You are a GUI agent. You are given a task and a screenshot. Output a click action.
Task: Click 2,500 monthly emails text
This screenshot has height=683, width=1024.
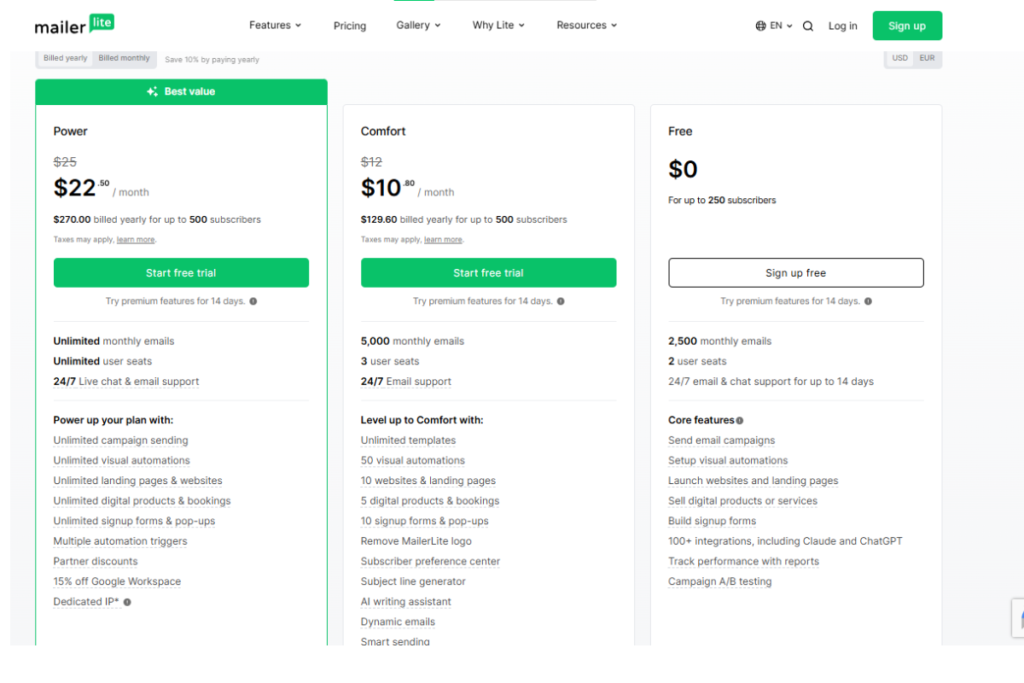click(x=720, y=342)
